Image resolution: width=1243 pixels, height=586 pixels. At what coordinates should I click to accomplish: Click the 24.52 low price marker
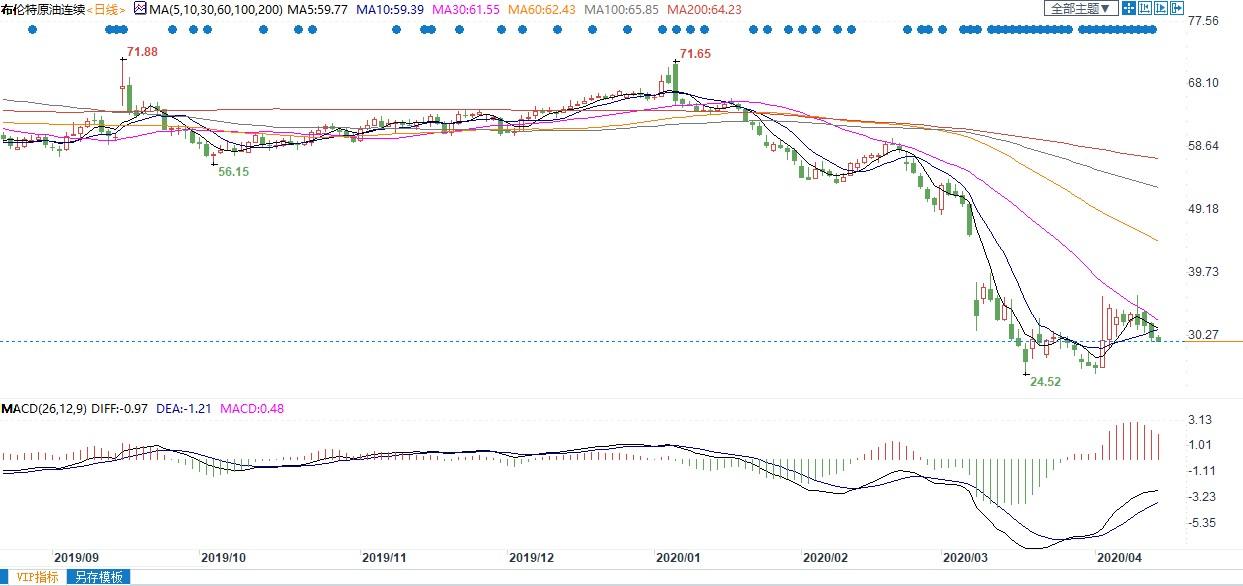click(x=1044, y=382)
